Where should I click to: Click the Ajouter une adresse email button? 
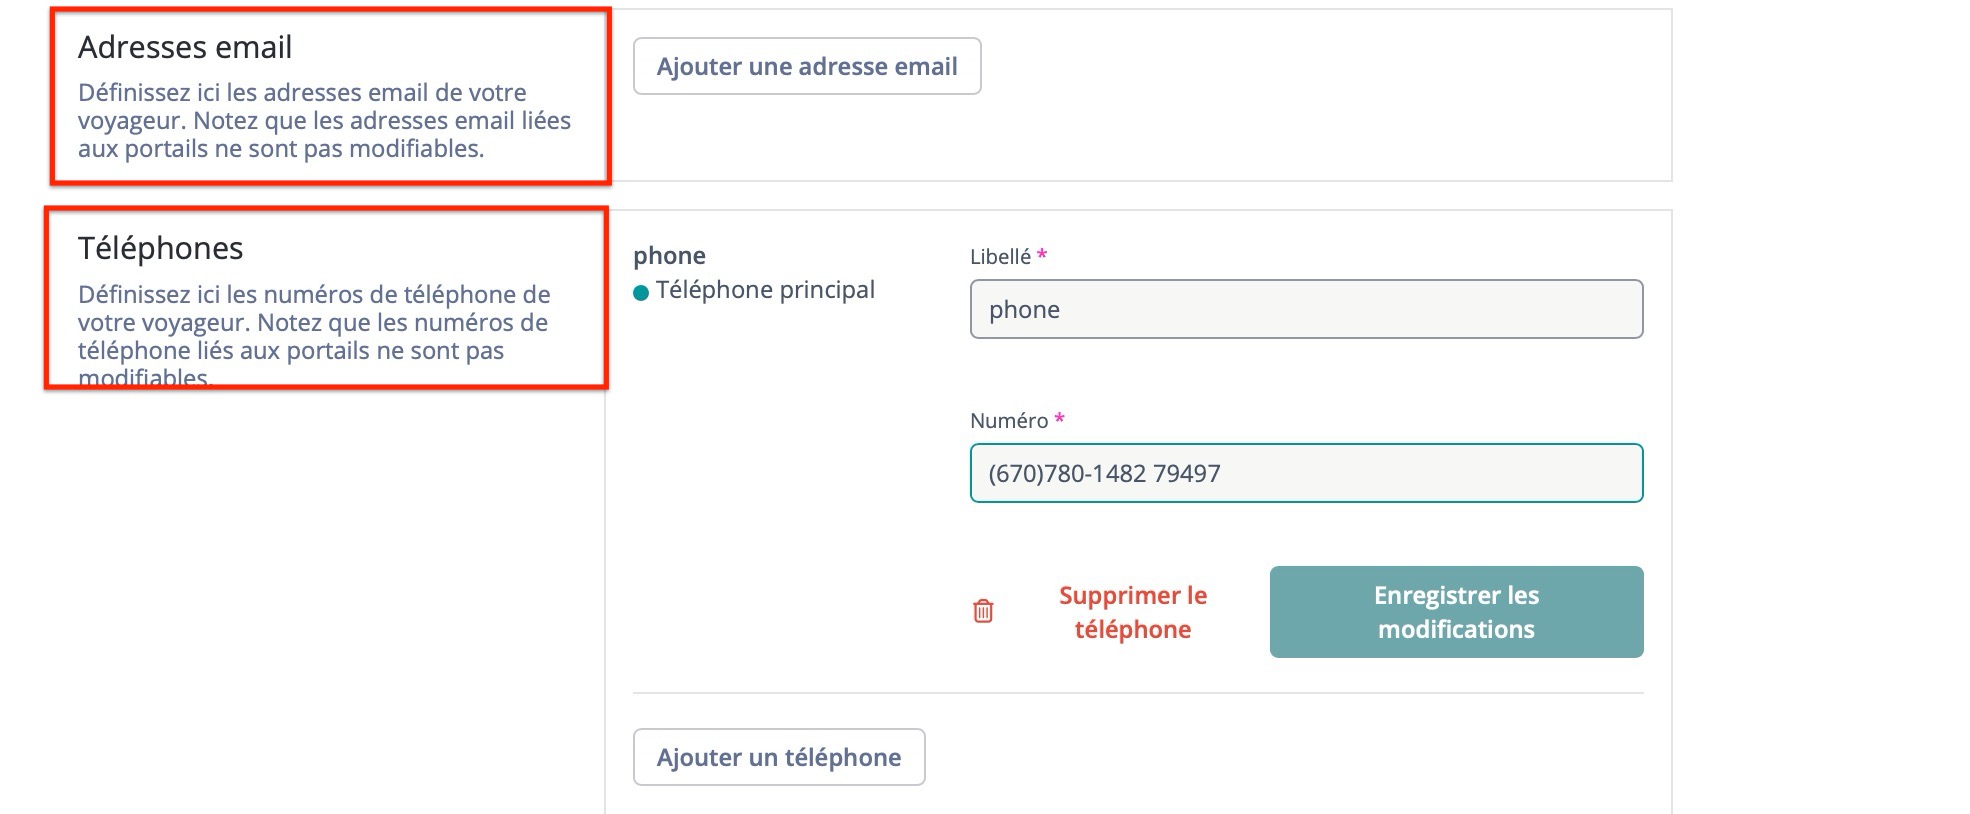[x=806, y=66]
